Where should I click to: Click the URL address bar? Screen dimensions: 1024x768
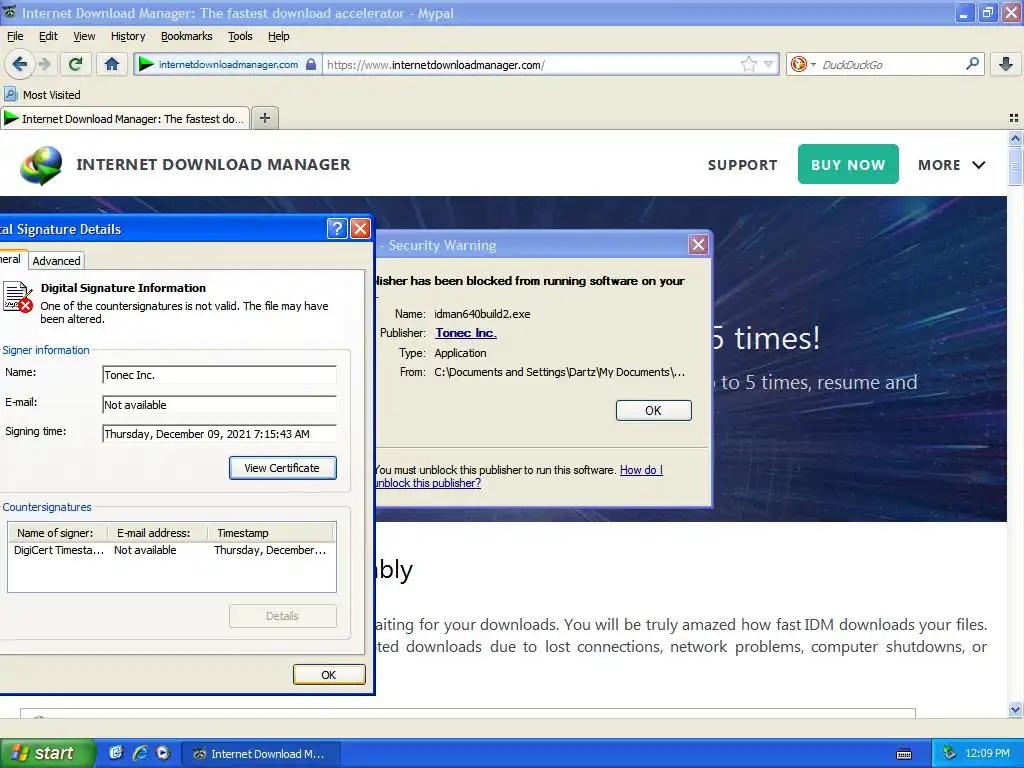pyautogui.click(x=530, y=65)
